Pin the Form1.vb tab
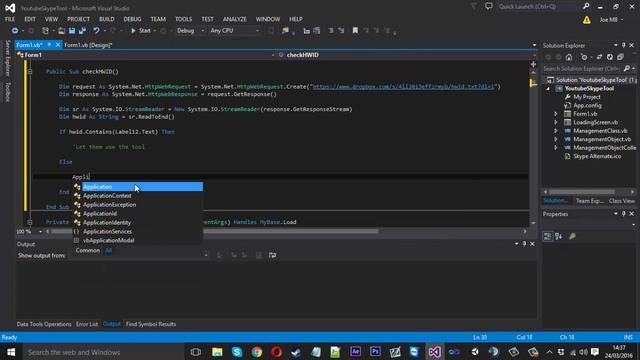 [x=49, y=44]
